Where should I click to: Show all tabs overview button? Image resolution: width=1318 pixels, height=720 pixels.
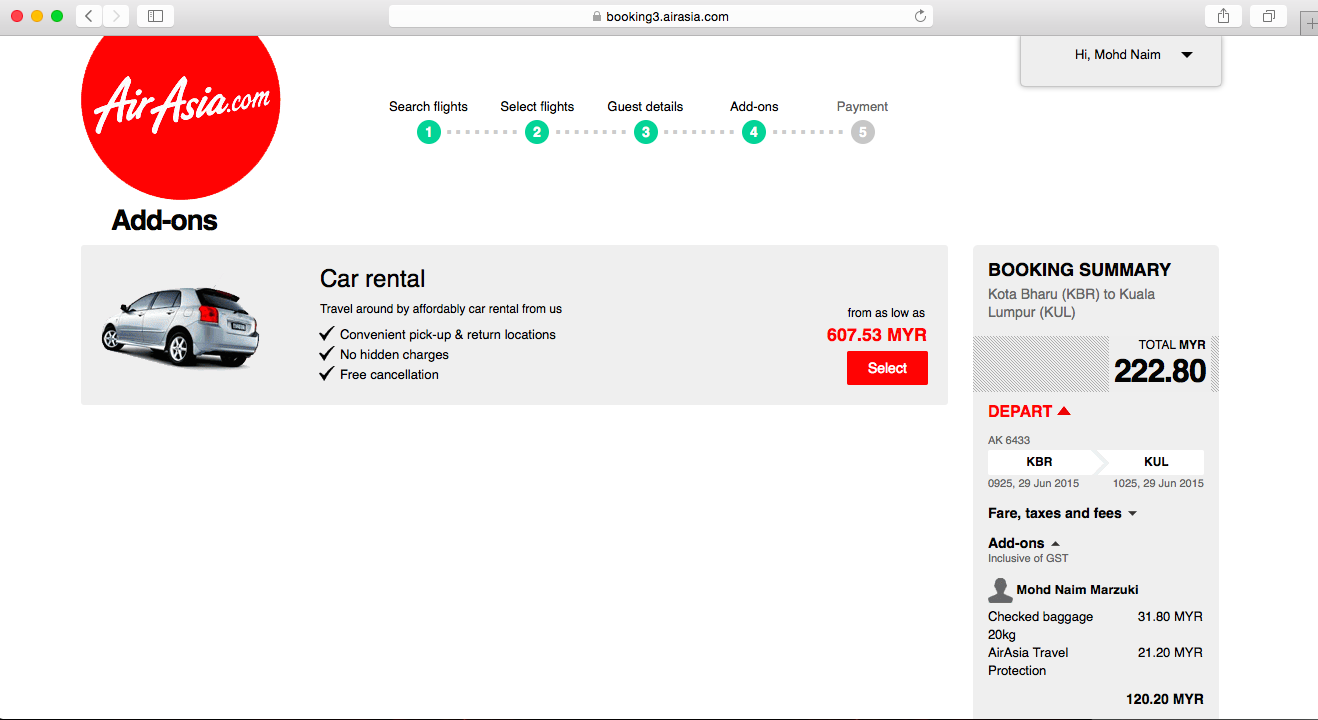pos(1268,16)
